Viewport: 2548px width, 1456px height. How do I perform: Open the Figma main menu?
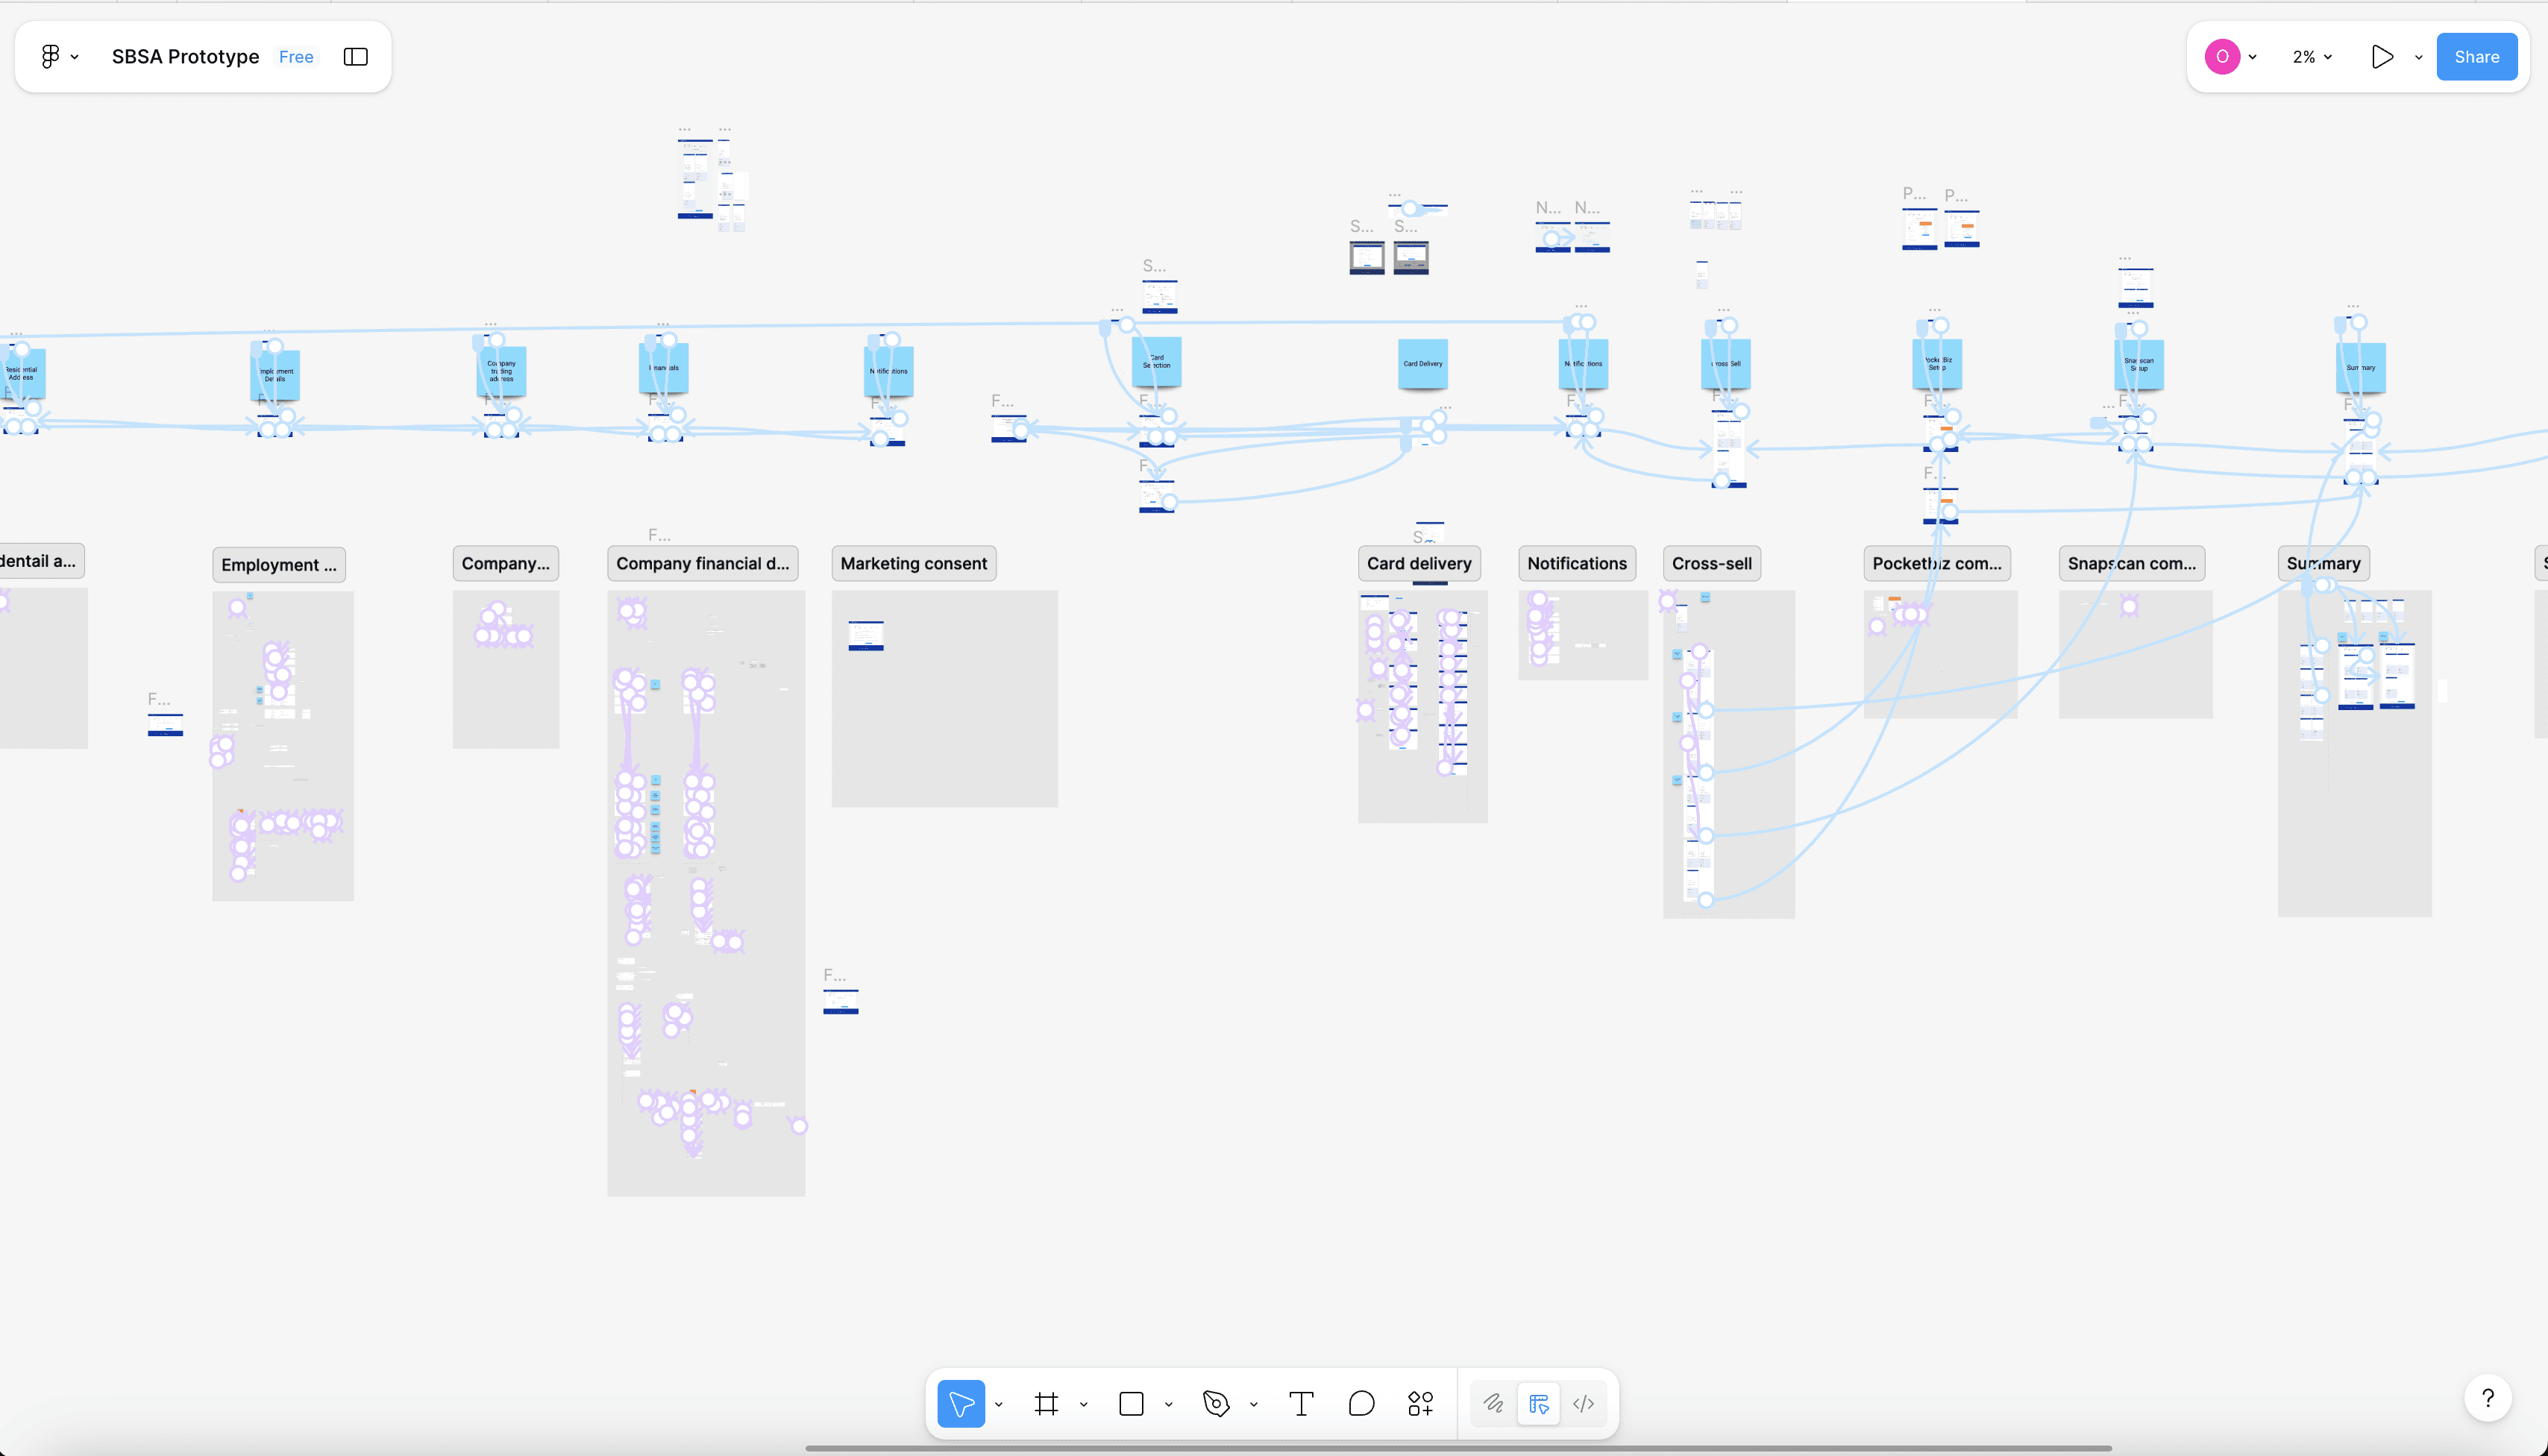(58, 57)
